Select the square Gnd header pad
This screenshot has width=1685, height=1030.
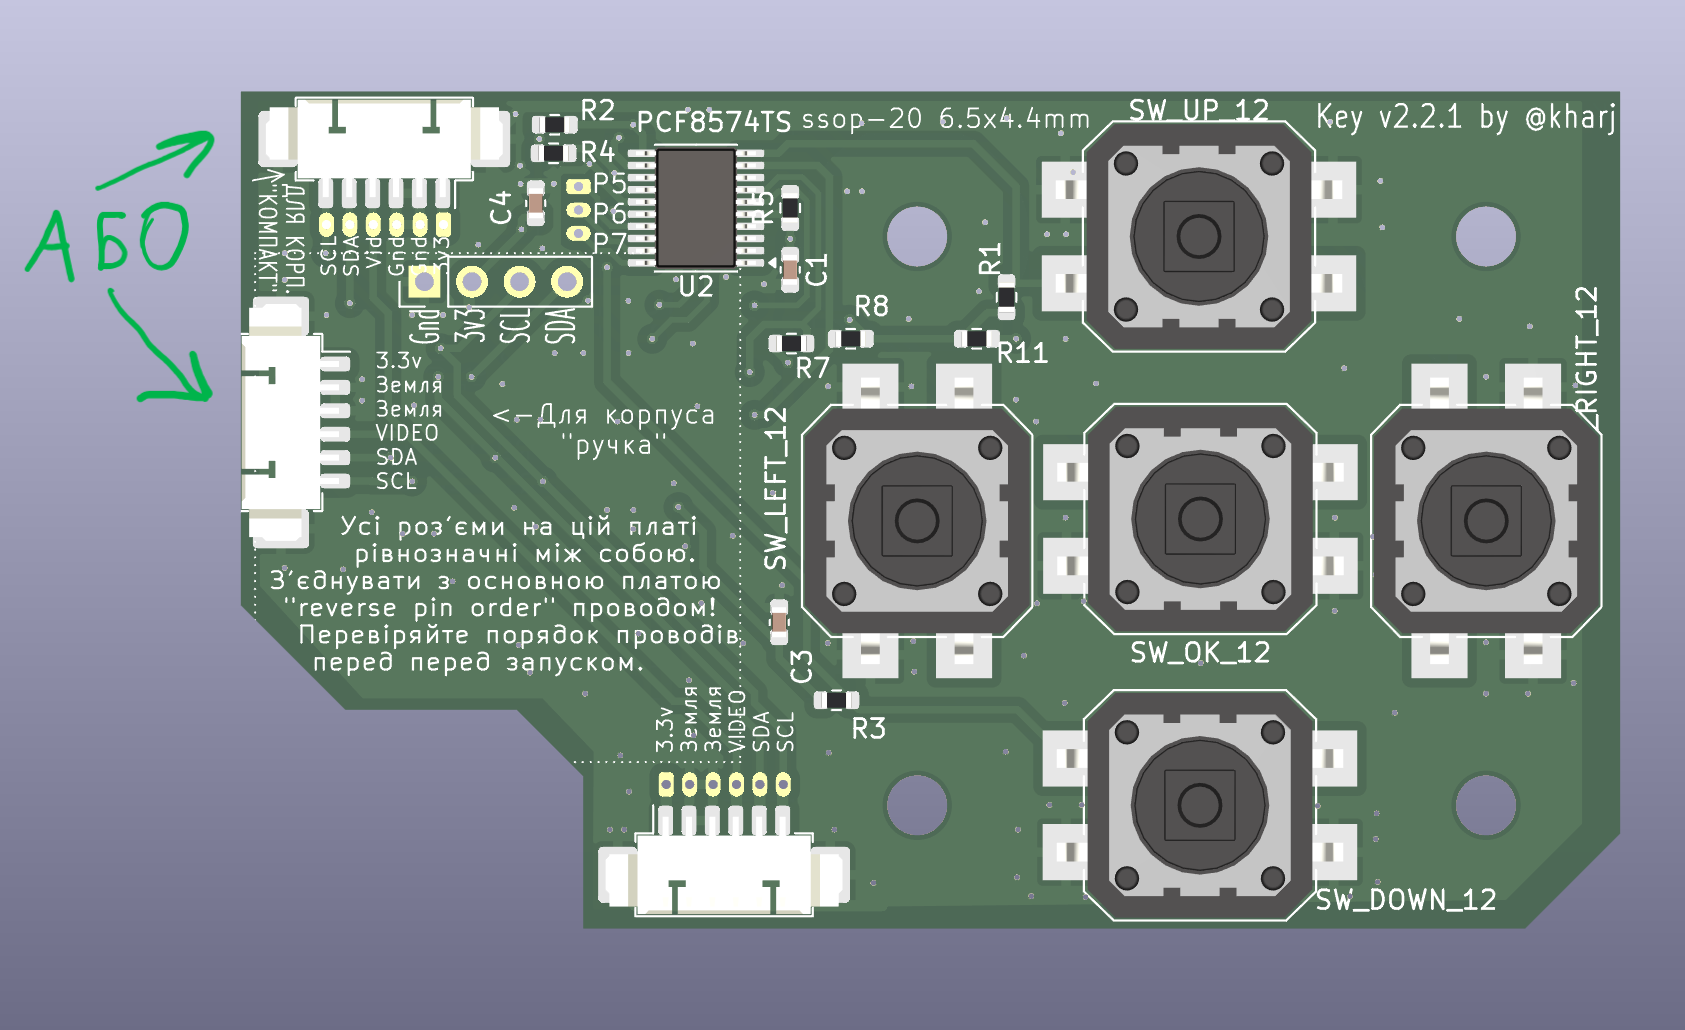pyautogui.click(x=424, y=282)
